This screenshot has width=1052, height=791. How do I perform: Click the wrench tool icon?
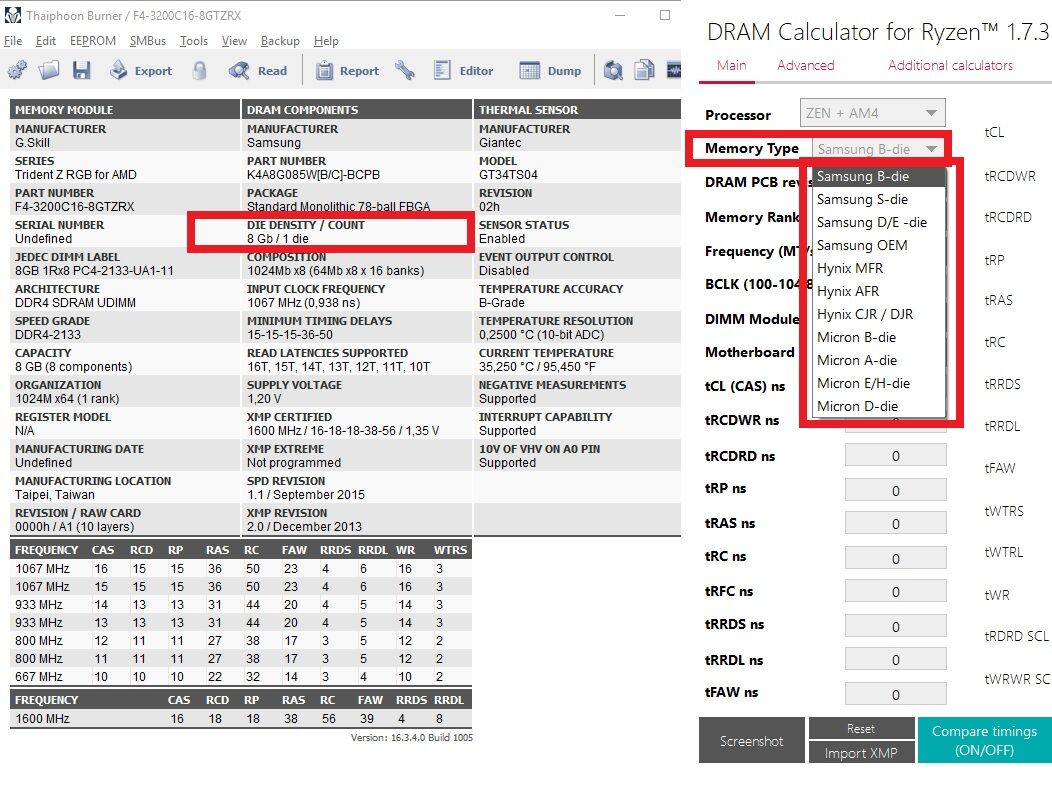tap(405, 70)
